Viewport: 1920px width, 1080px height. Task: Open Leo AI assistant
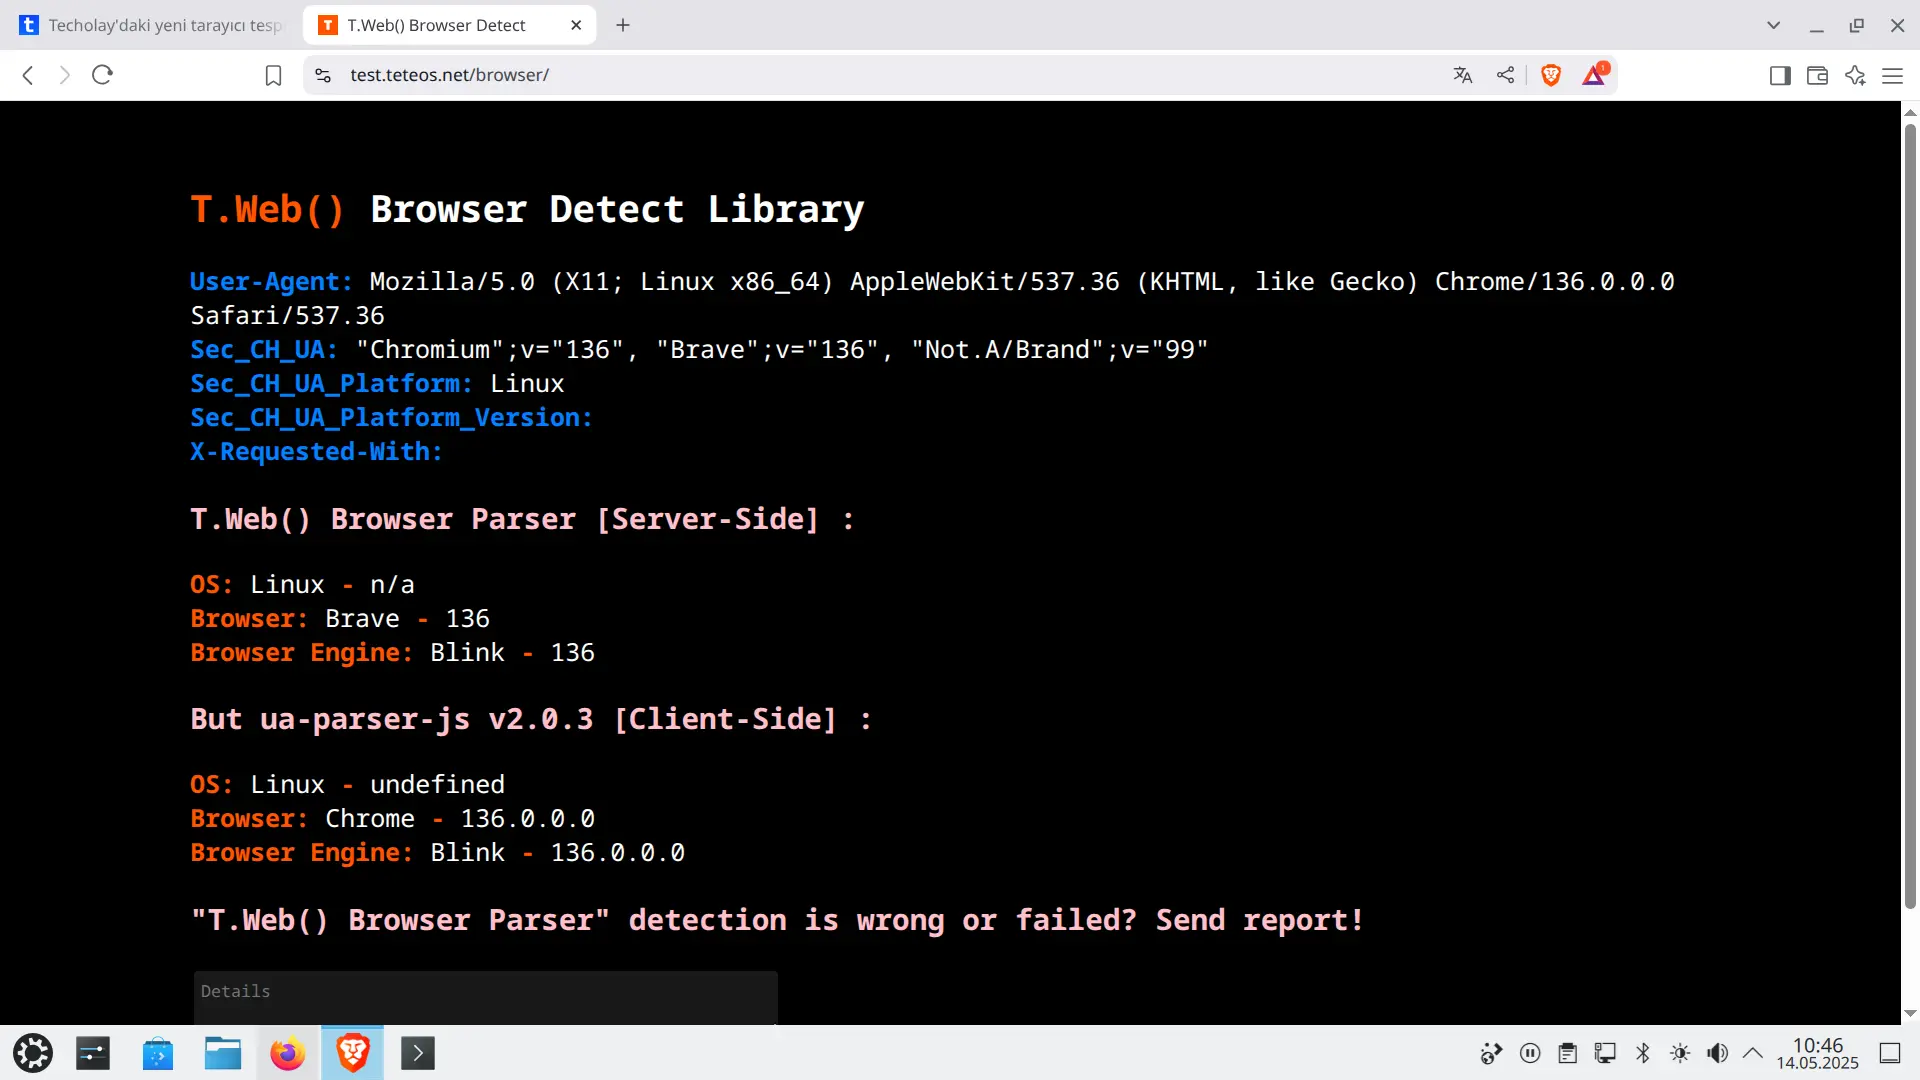click(1855, 75)
